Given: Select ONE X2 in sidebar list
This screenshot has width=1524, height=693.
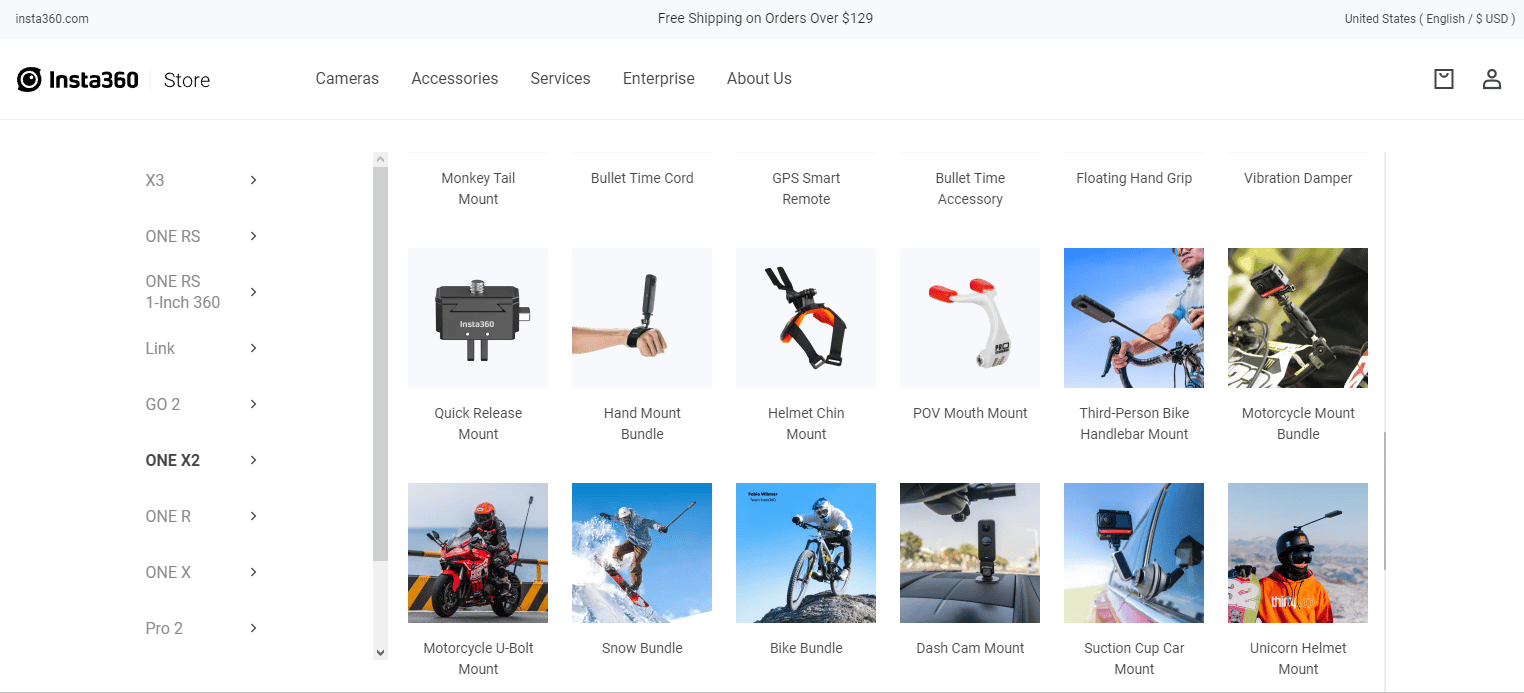Looking at the screenshot, I should (x=173, y=460).
